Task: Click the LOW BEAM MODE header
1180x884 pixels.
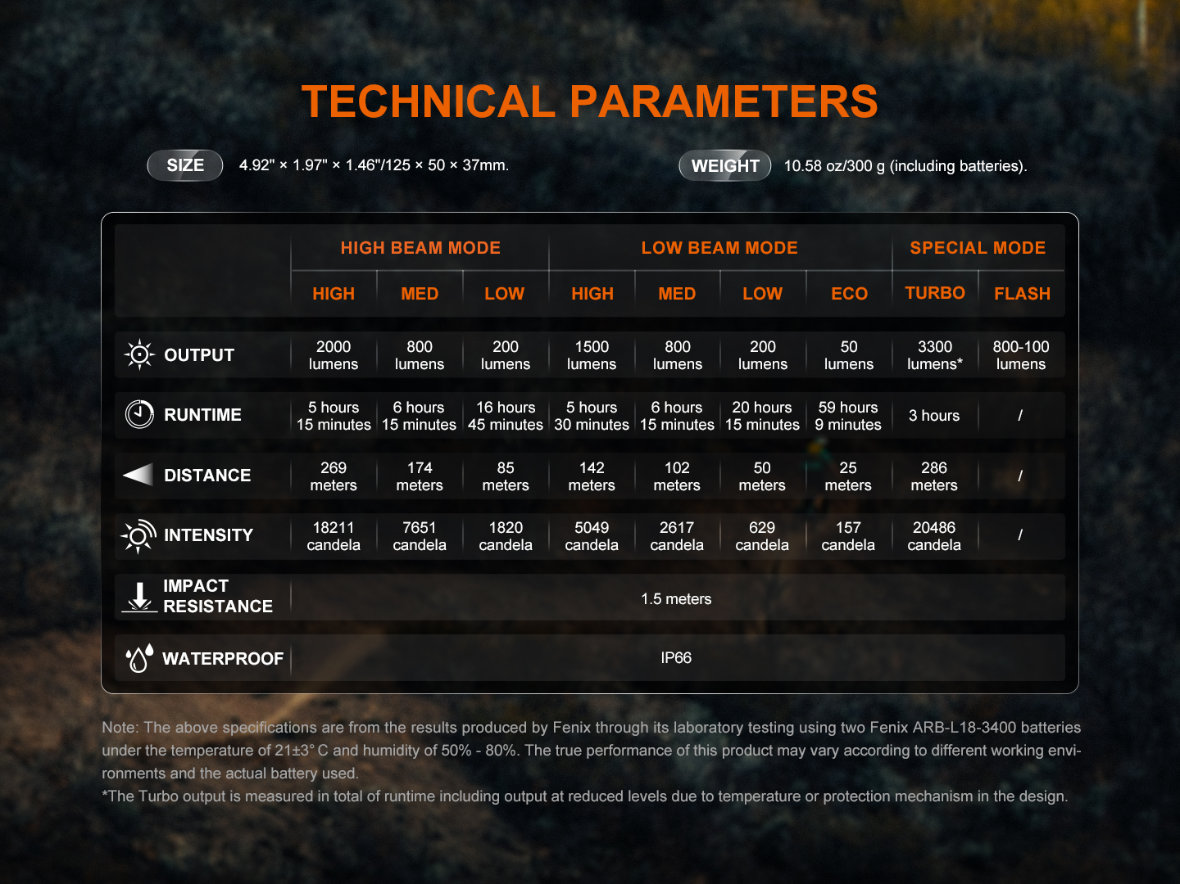Action: [x=719, y=248]
